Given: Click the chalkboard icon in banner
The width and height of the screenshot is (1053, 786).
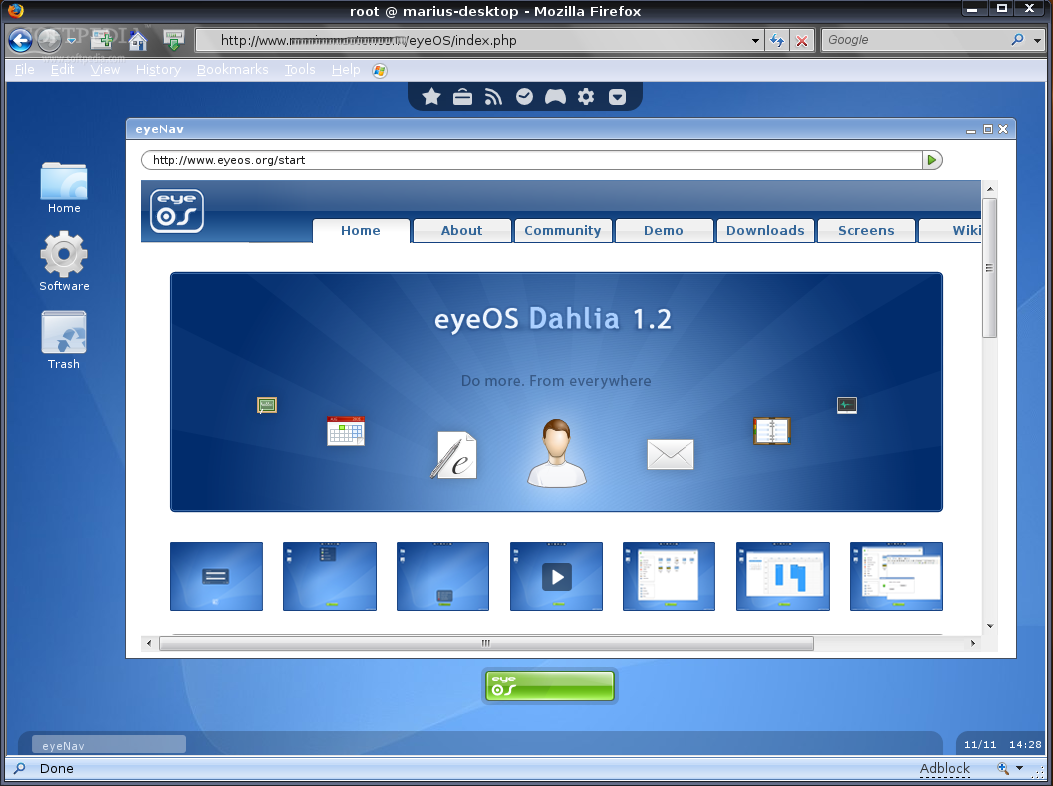Looking at the screenshot, I should pos(267,405).
